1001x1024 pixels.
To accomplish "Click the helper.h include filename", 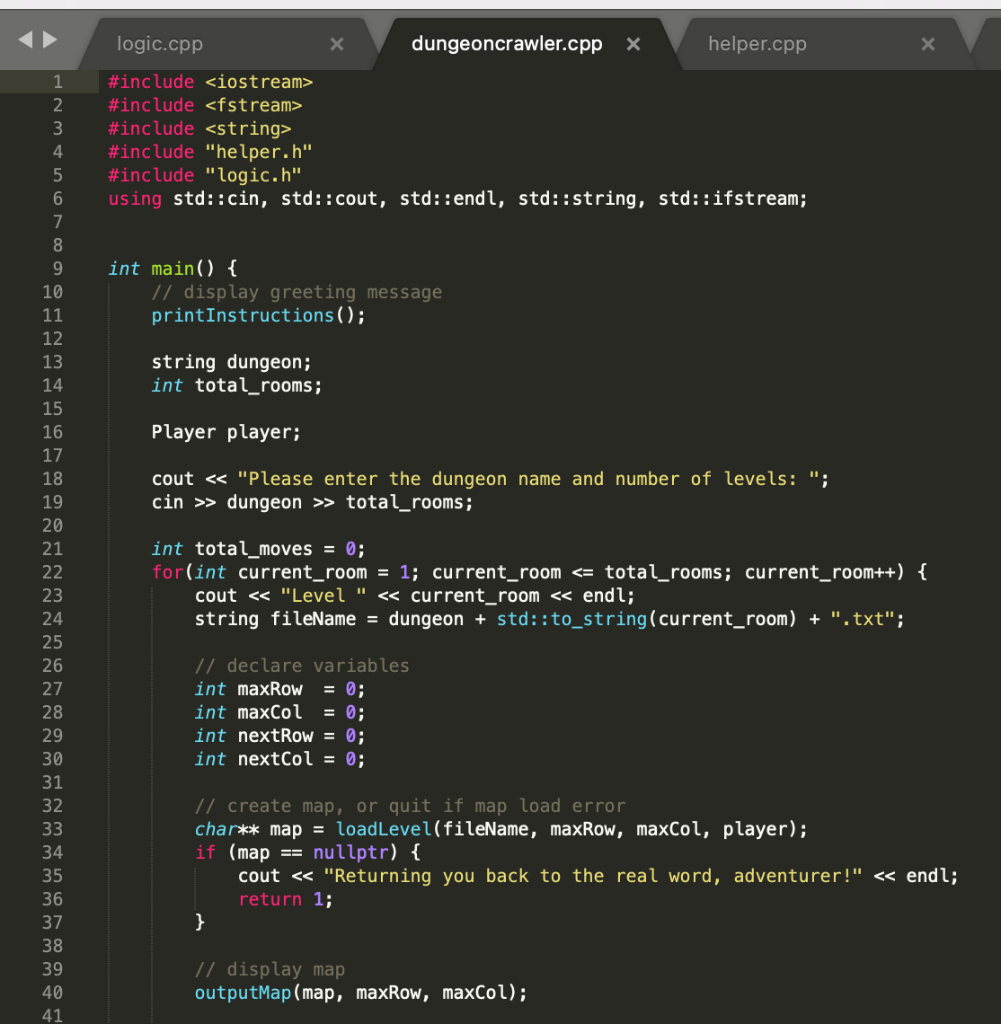I will 258,151.
